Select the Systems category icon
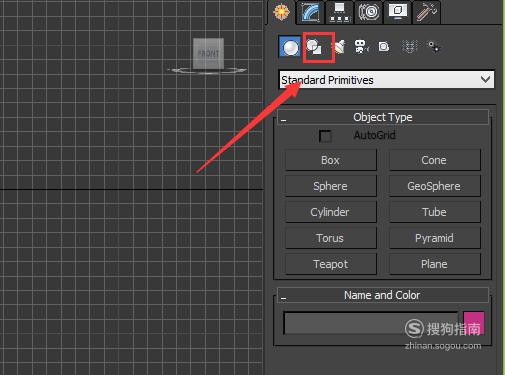 tap(434, 47)
